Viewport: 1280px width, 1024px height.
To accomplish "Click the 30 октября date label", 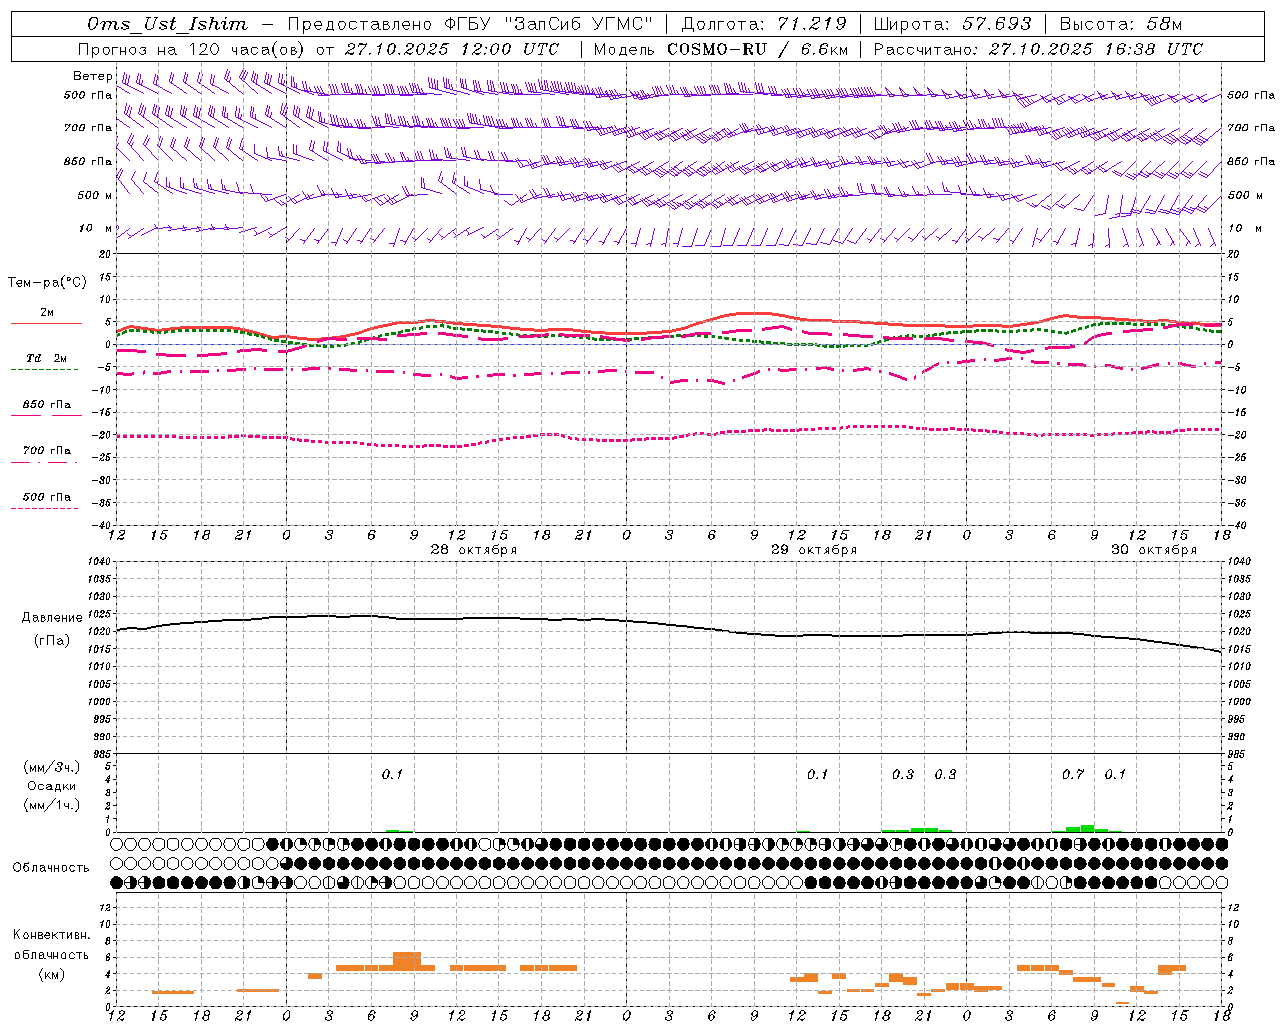I will [1154, 550].
